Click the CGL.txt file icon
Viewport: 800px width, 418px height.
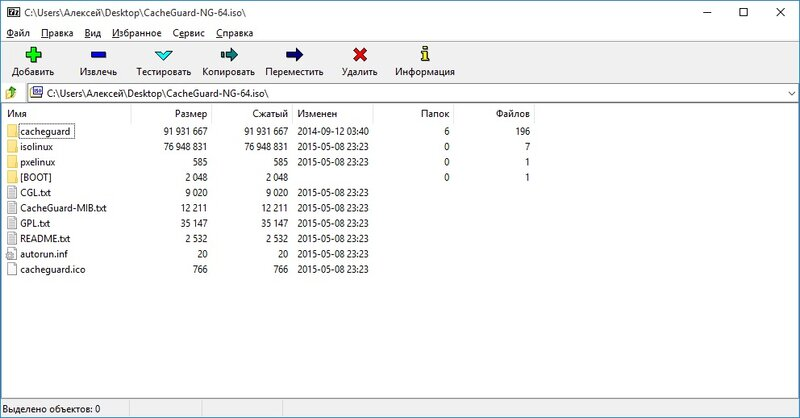pyautogui.click(x=12, y=192)
